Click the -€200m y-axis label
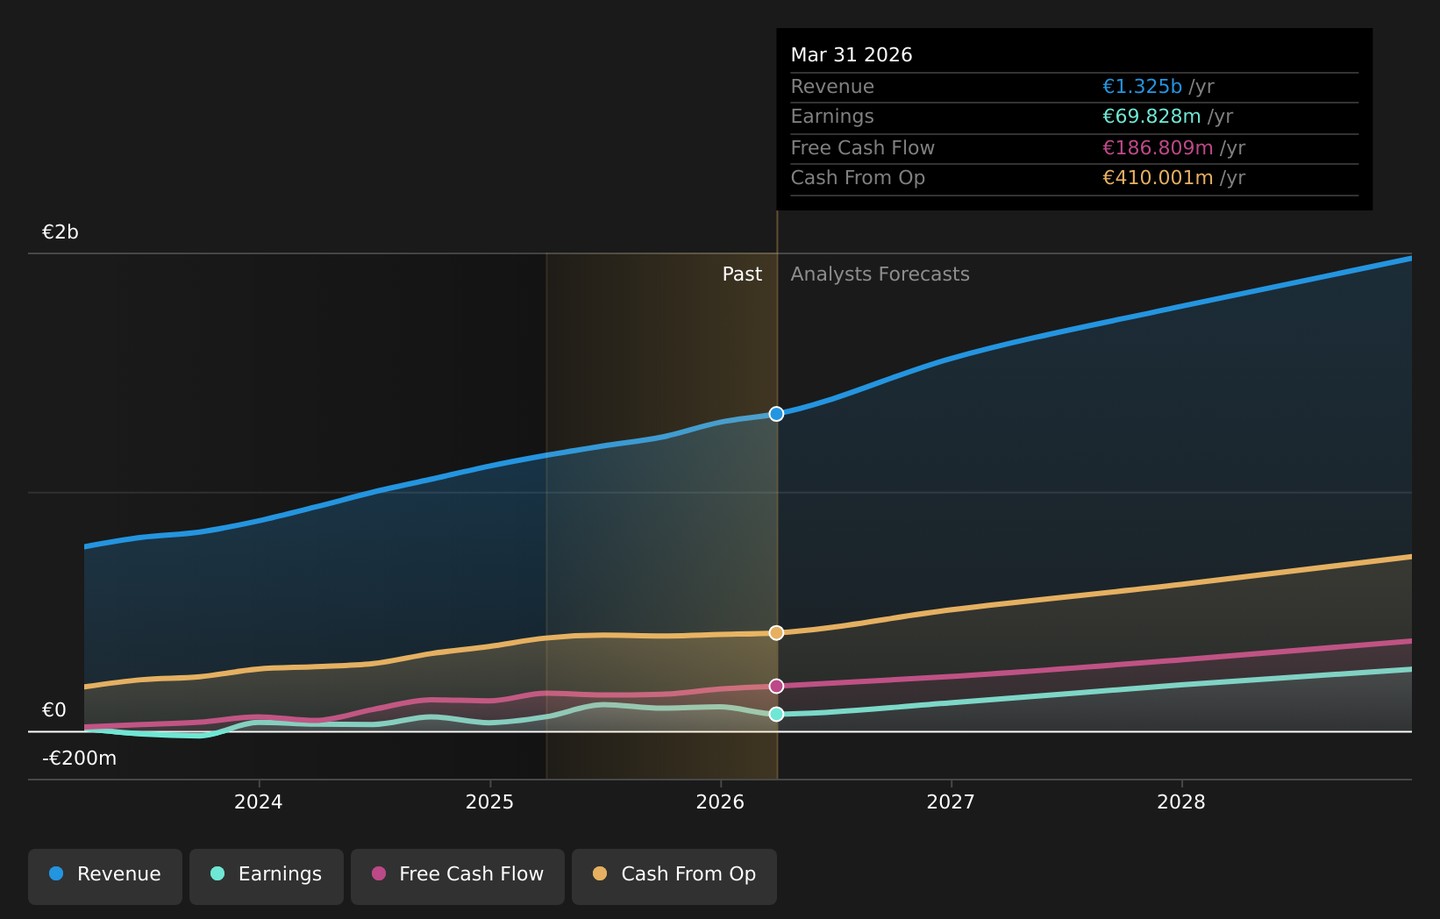This screenshot has width=1440, height=919. click(x=79, y=758)
